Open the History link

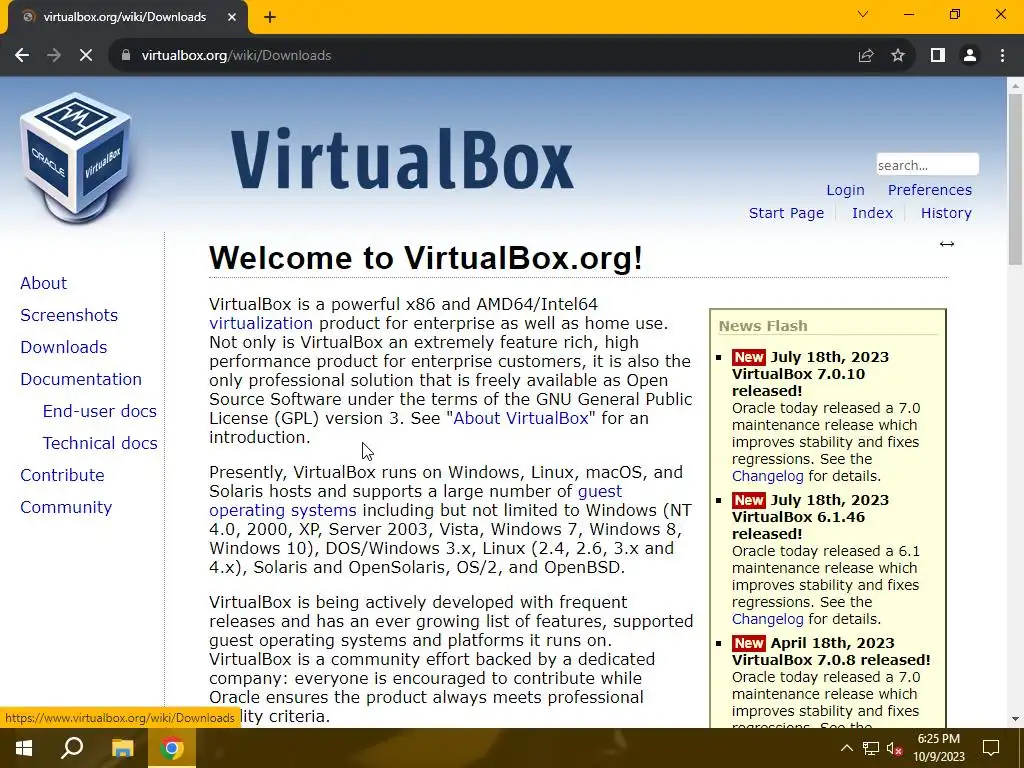point(946,213)
